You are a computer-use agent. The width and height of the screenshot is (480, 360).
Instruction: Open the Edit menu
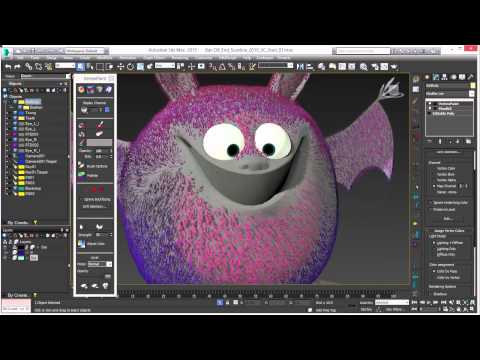[x=20, y=58]
